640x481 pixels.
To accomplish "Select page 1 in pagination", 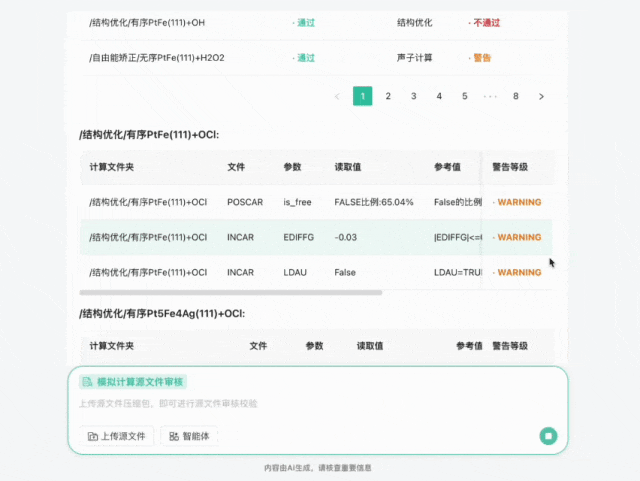I will tap(362, 96).
